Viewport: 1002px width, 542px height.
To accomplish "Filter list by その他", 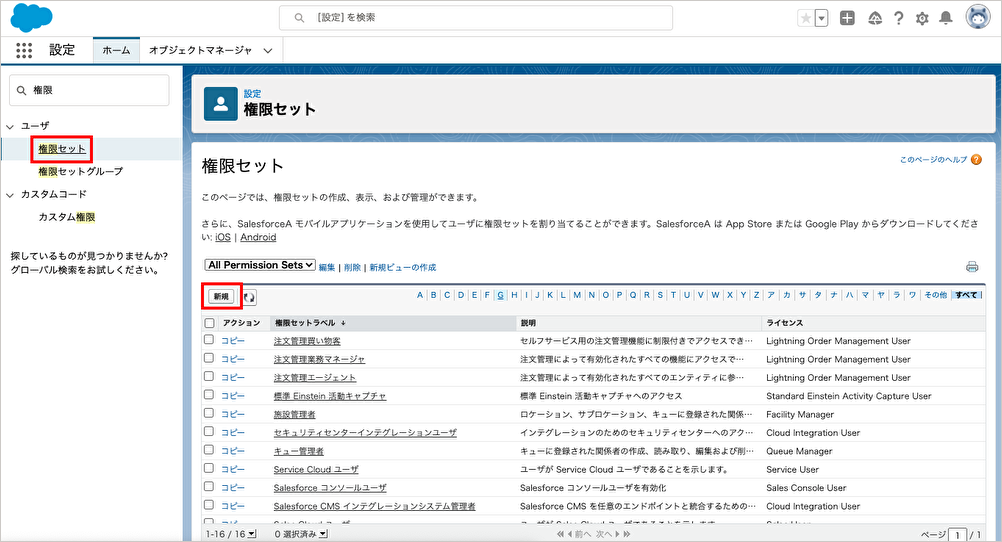I will [x=936, y=295].
